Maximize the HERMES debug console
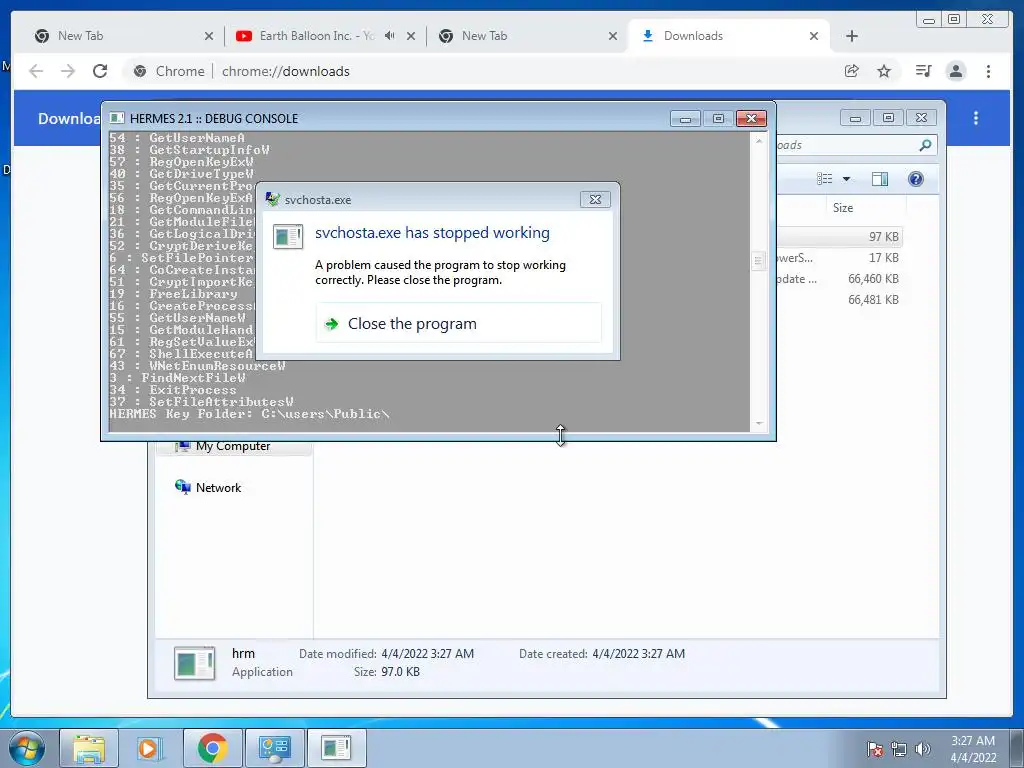1024x768 pixels. 718,118
